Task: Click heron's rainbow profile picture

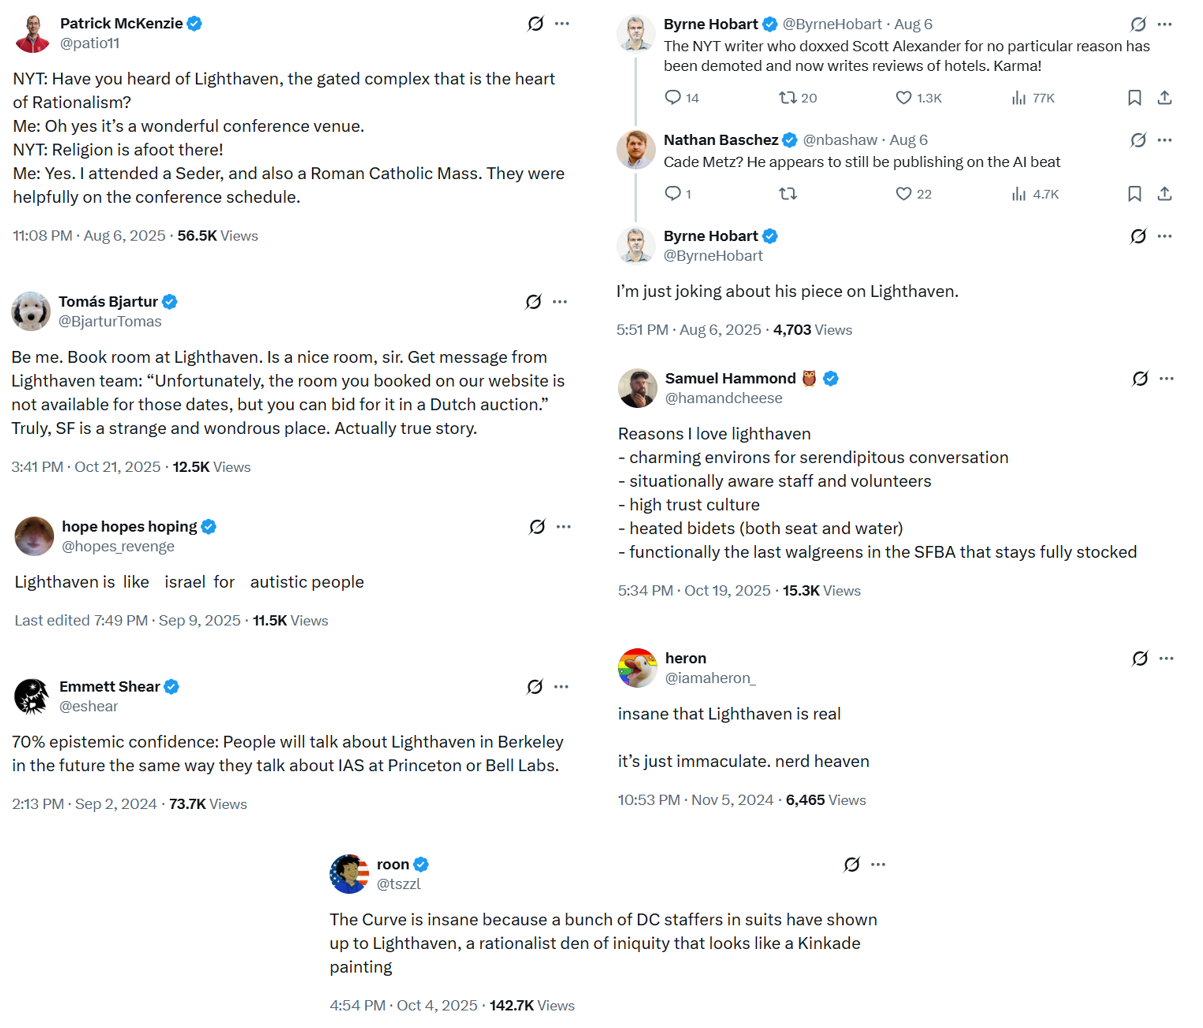Action: click(x=637, y=668)
